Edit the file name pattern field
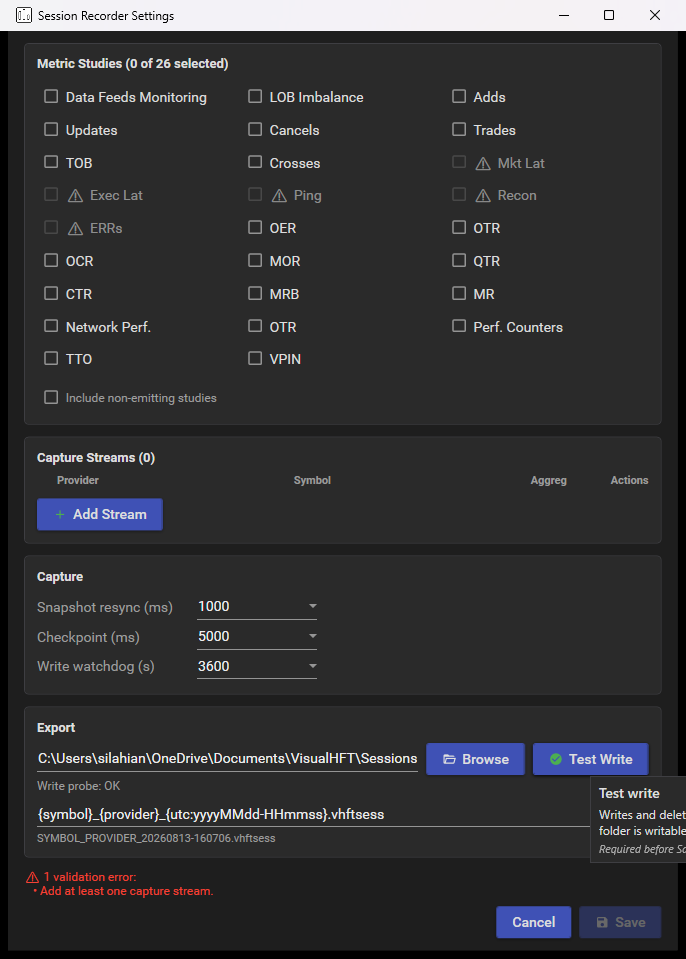Viewport: 686px width, 959px height. click(313, 815)
